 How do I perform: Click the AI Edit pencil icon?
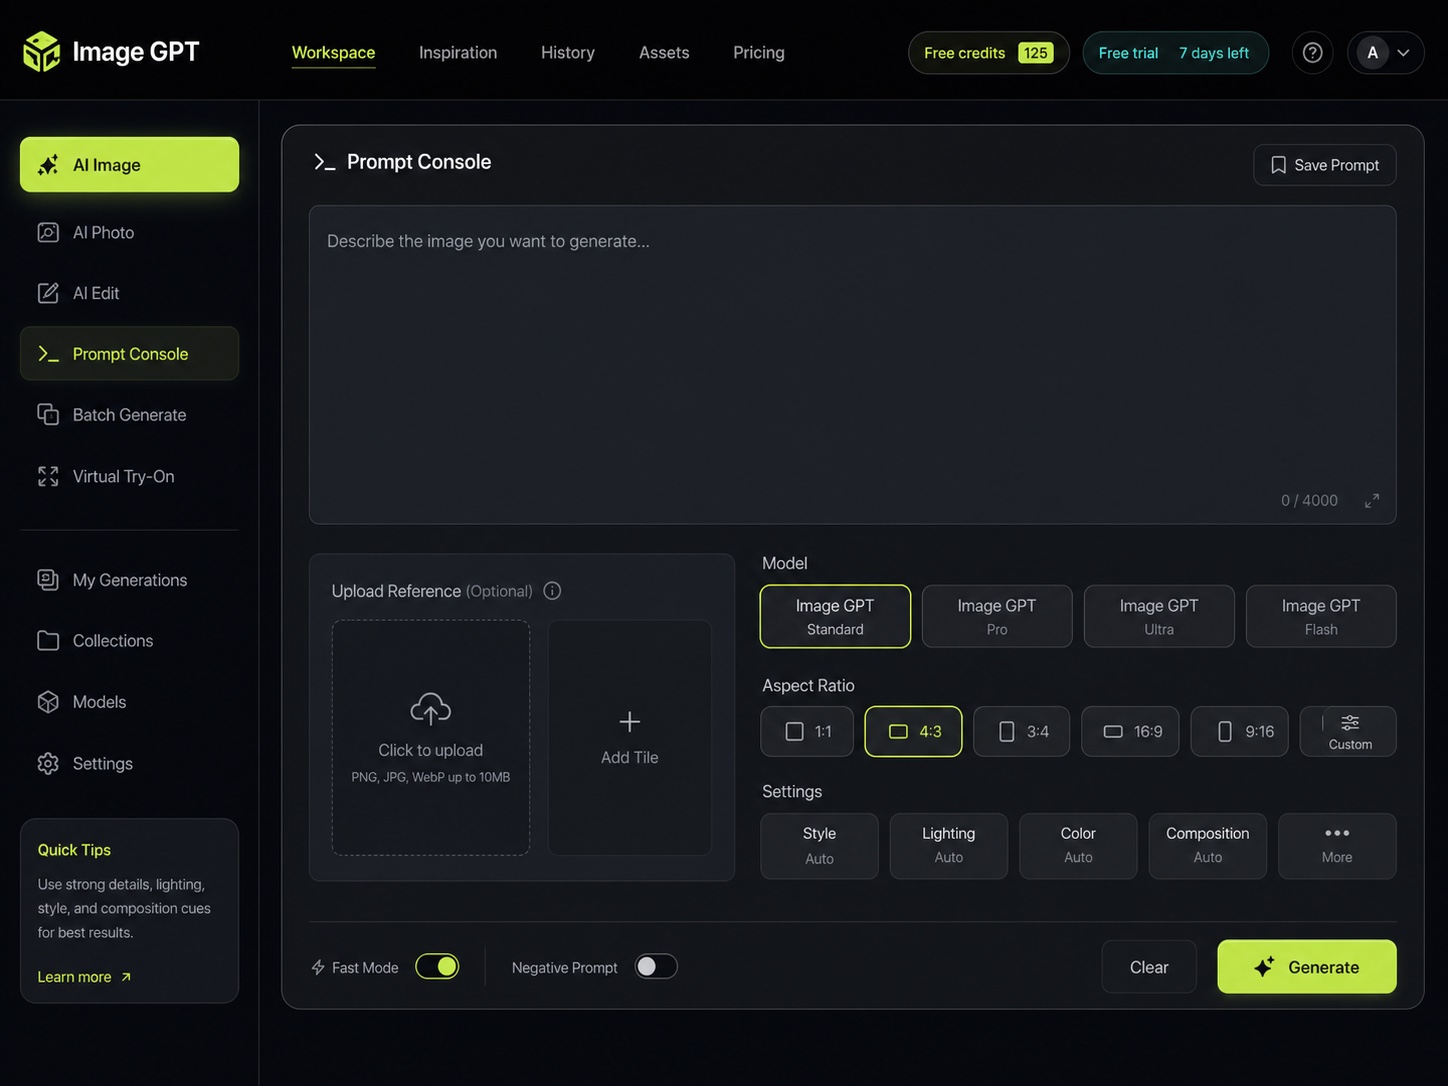coord(48,293)
